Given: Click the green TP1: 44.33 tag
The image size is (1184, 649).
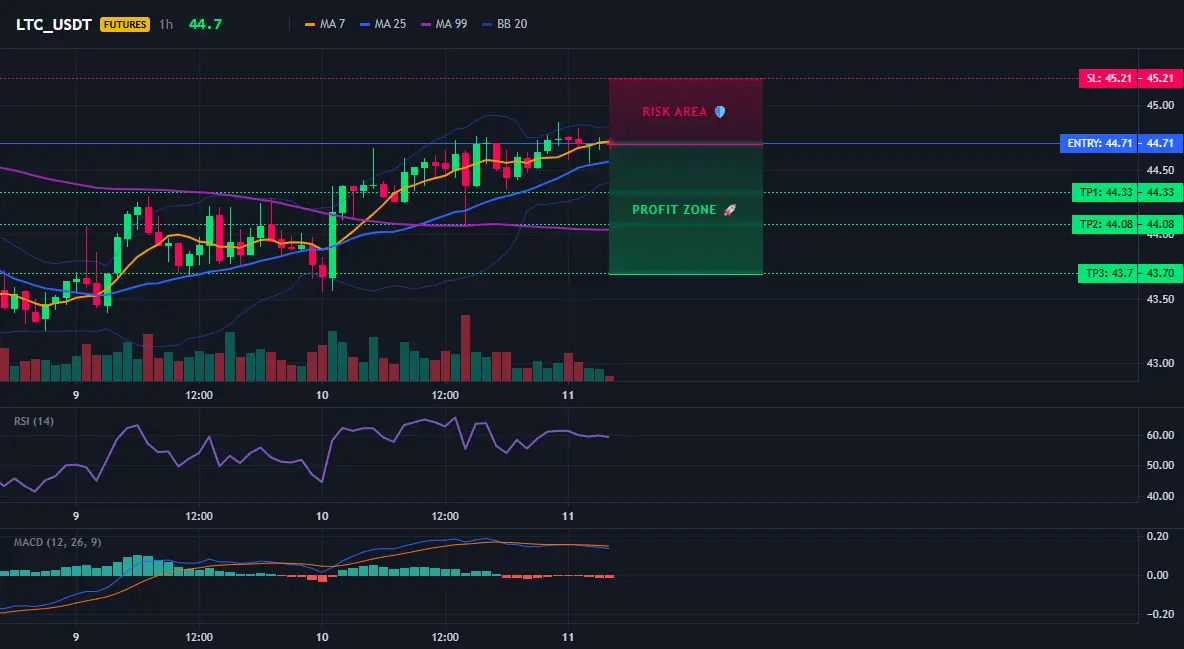Looking at the screenshot, I should tap(1104, 192).
